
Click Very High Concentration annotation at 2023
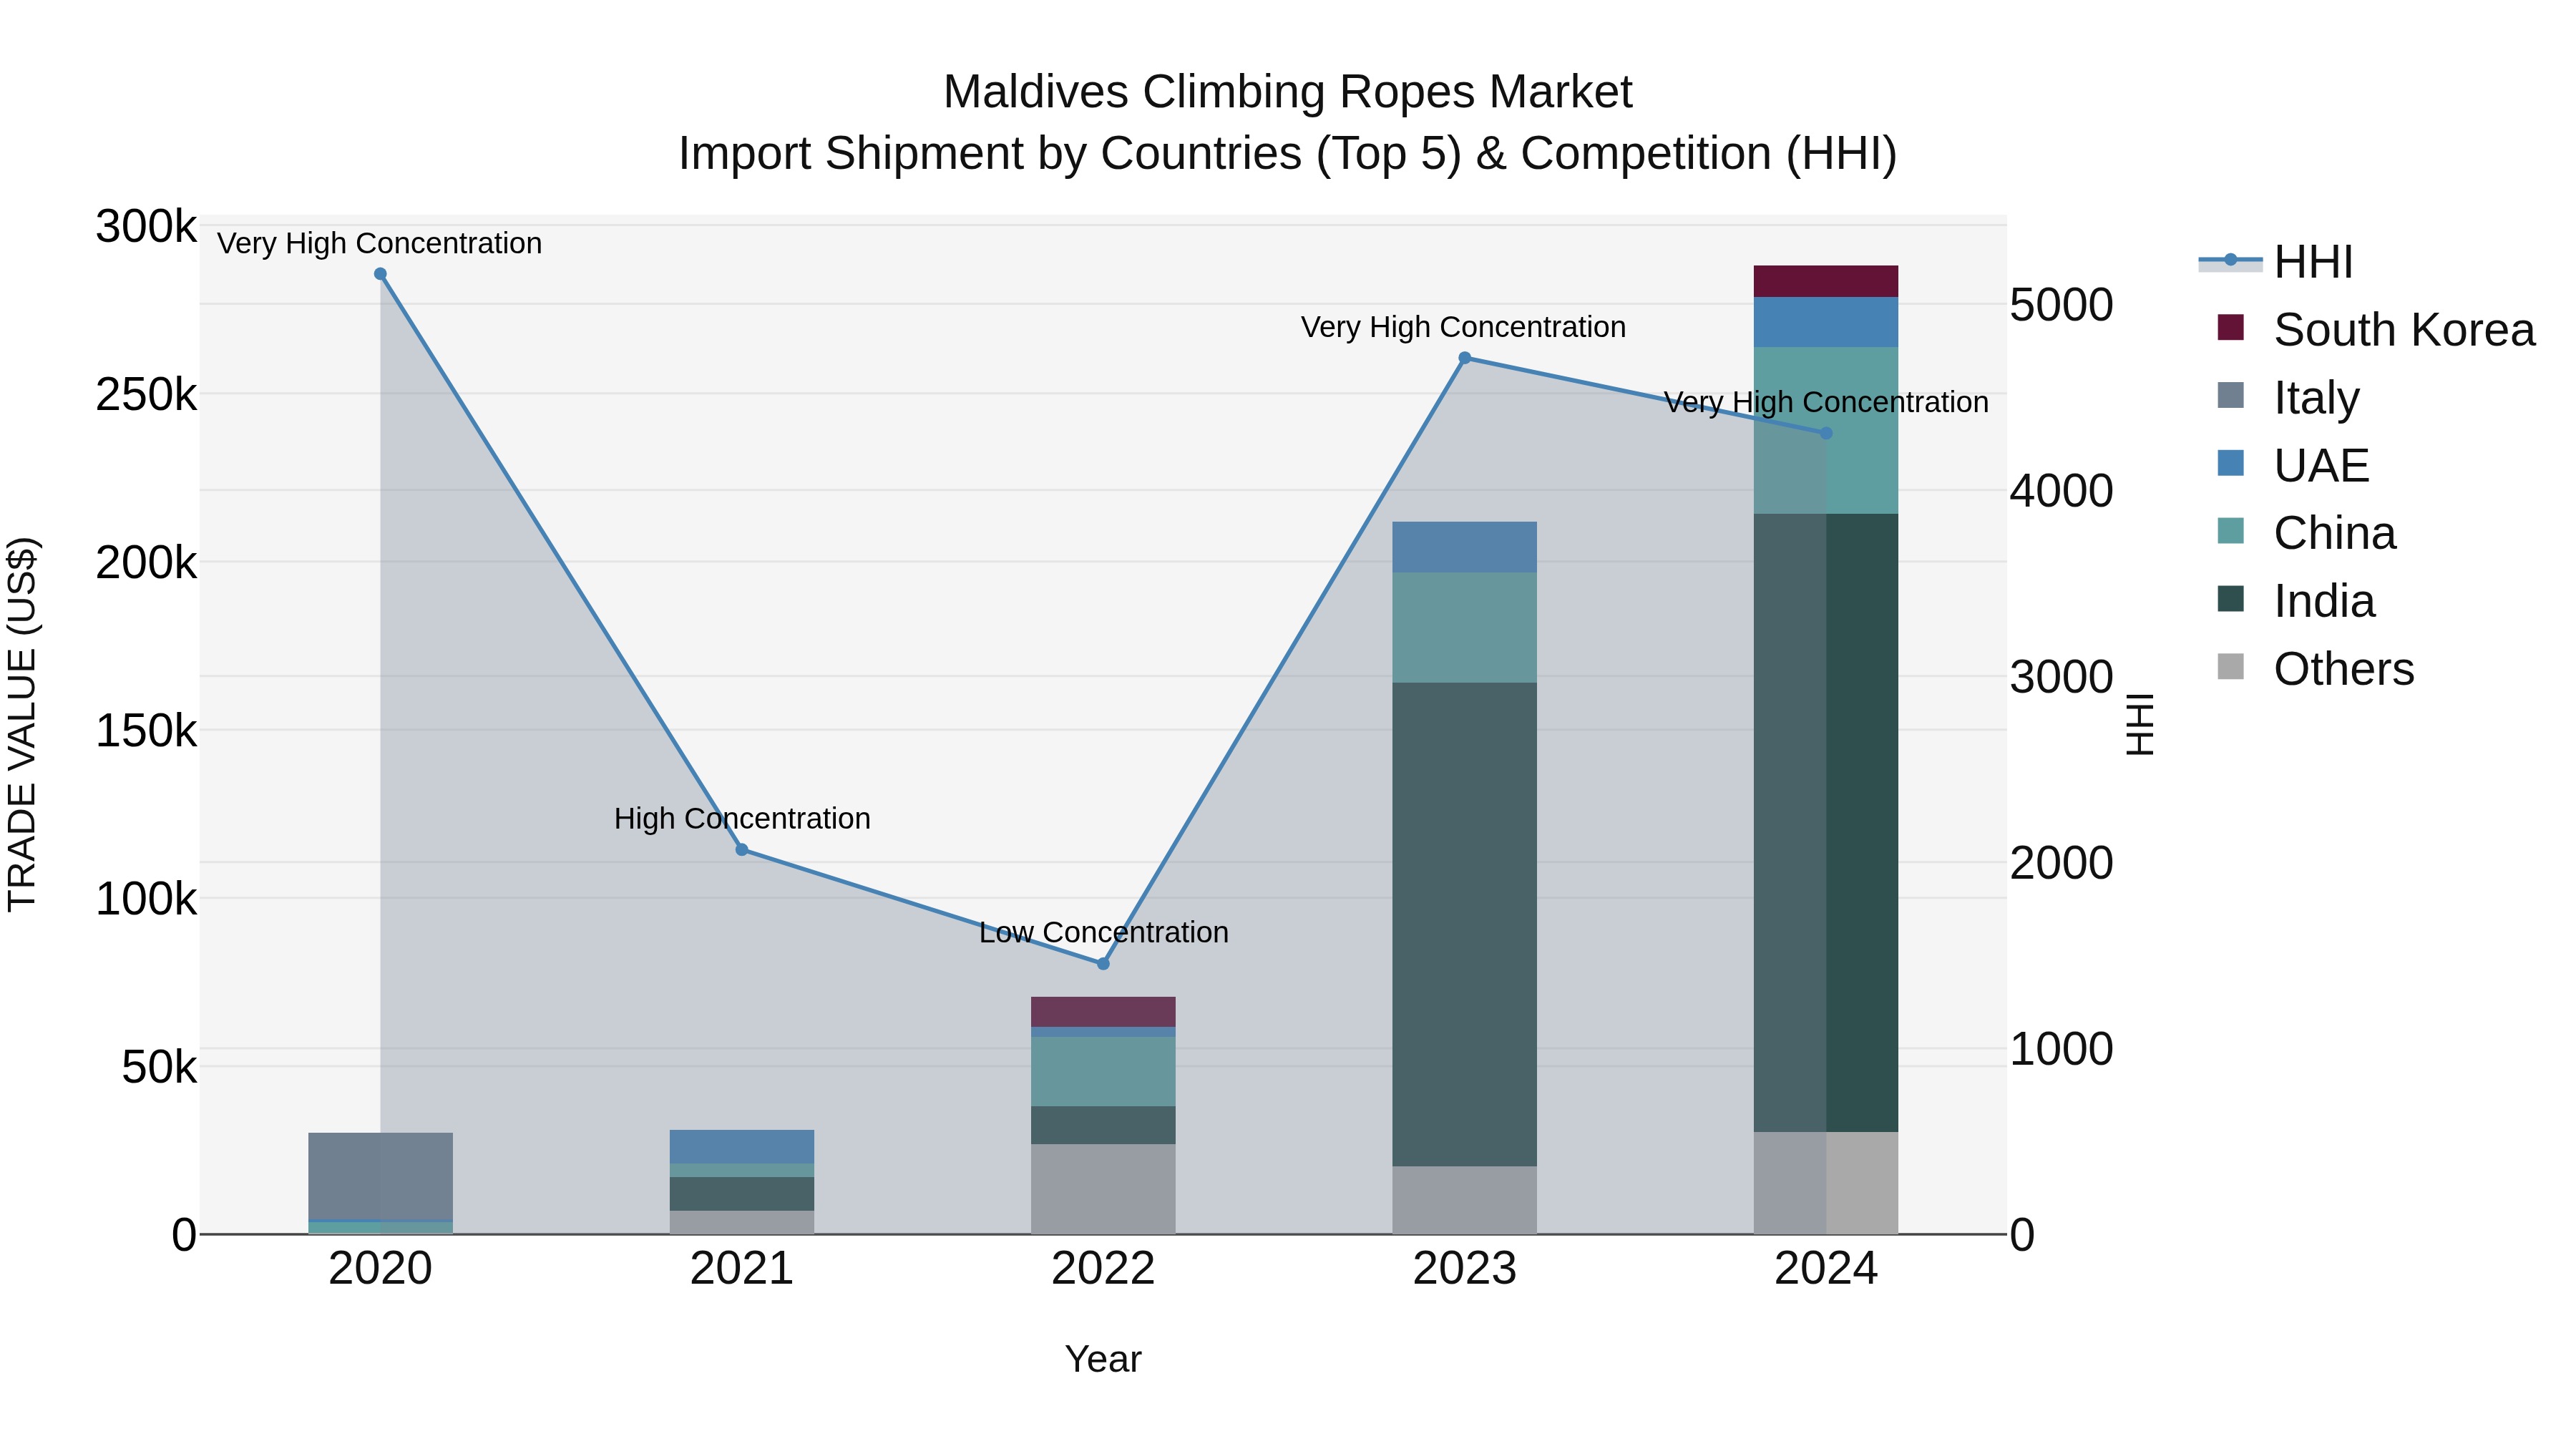point(1464,328)
